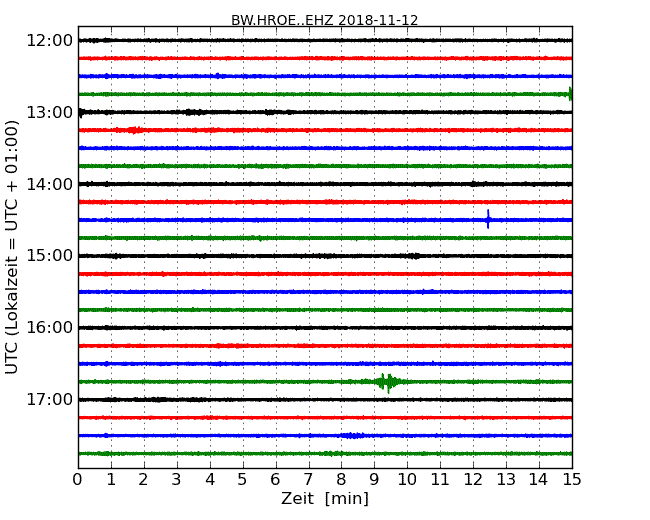Viewport: 650px width, 520px height.
Task: Click the x-axis tick label 0
Action: tap(78, 479)
